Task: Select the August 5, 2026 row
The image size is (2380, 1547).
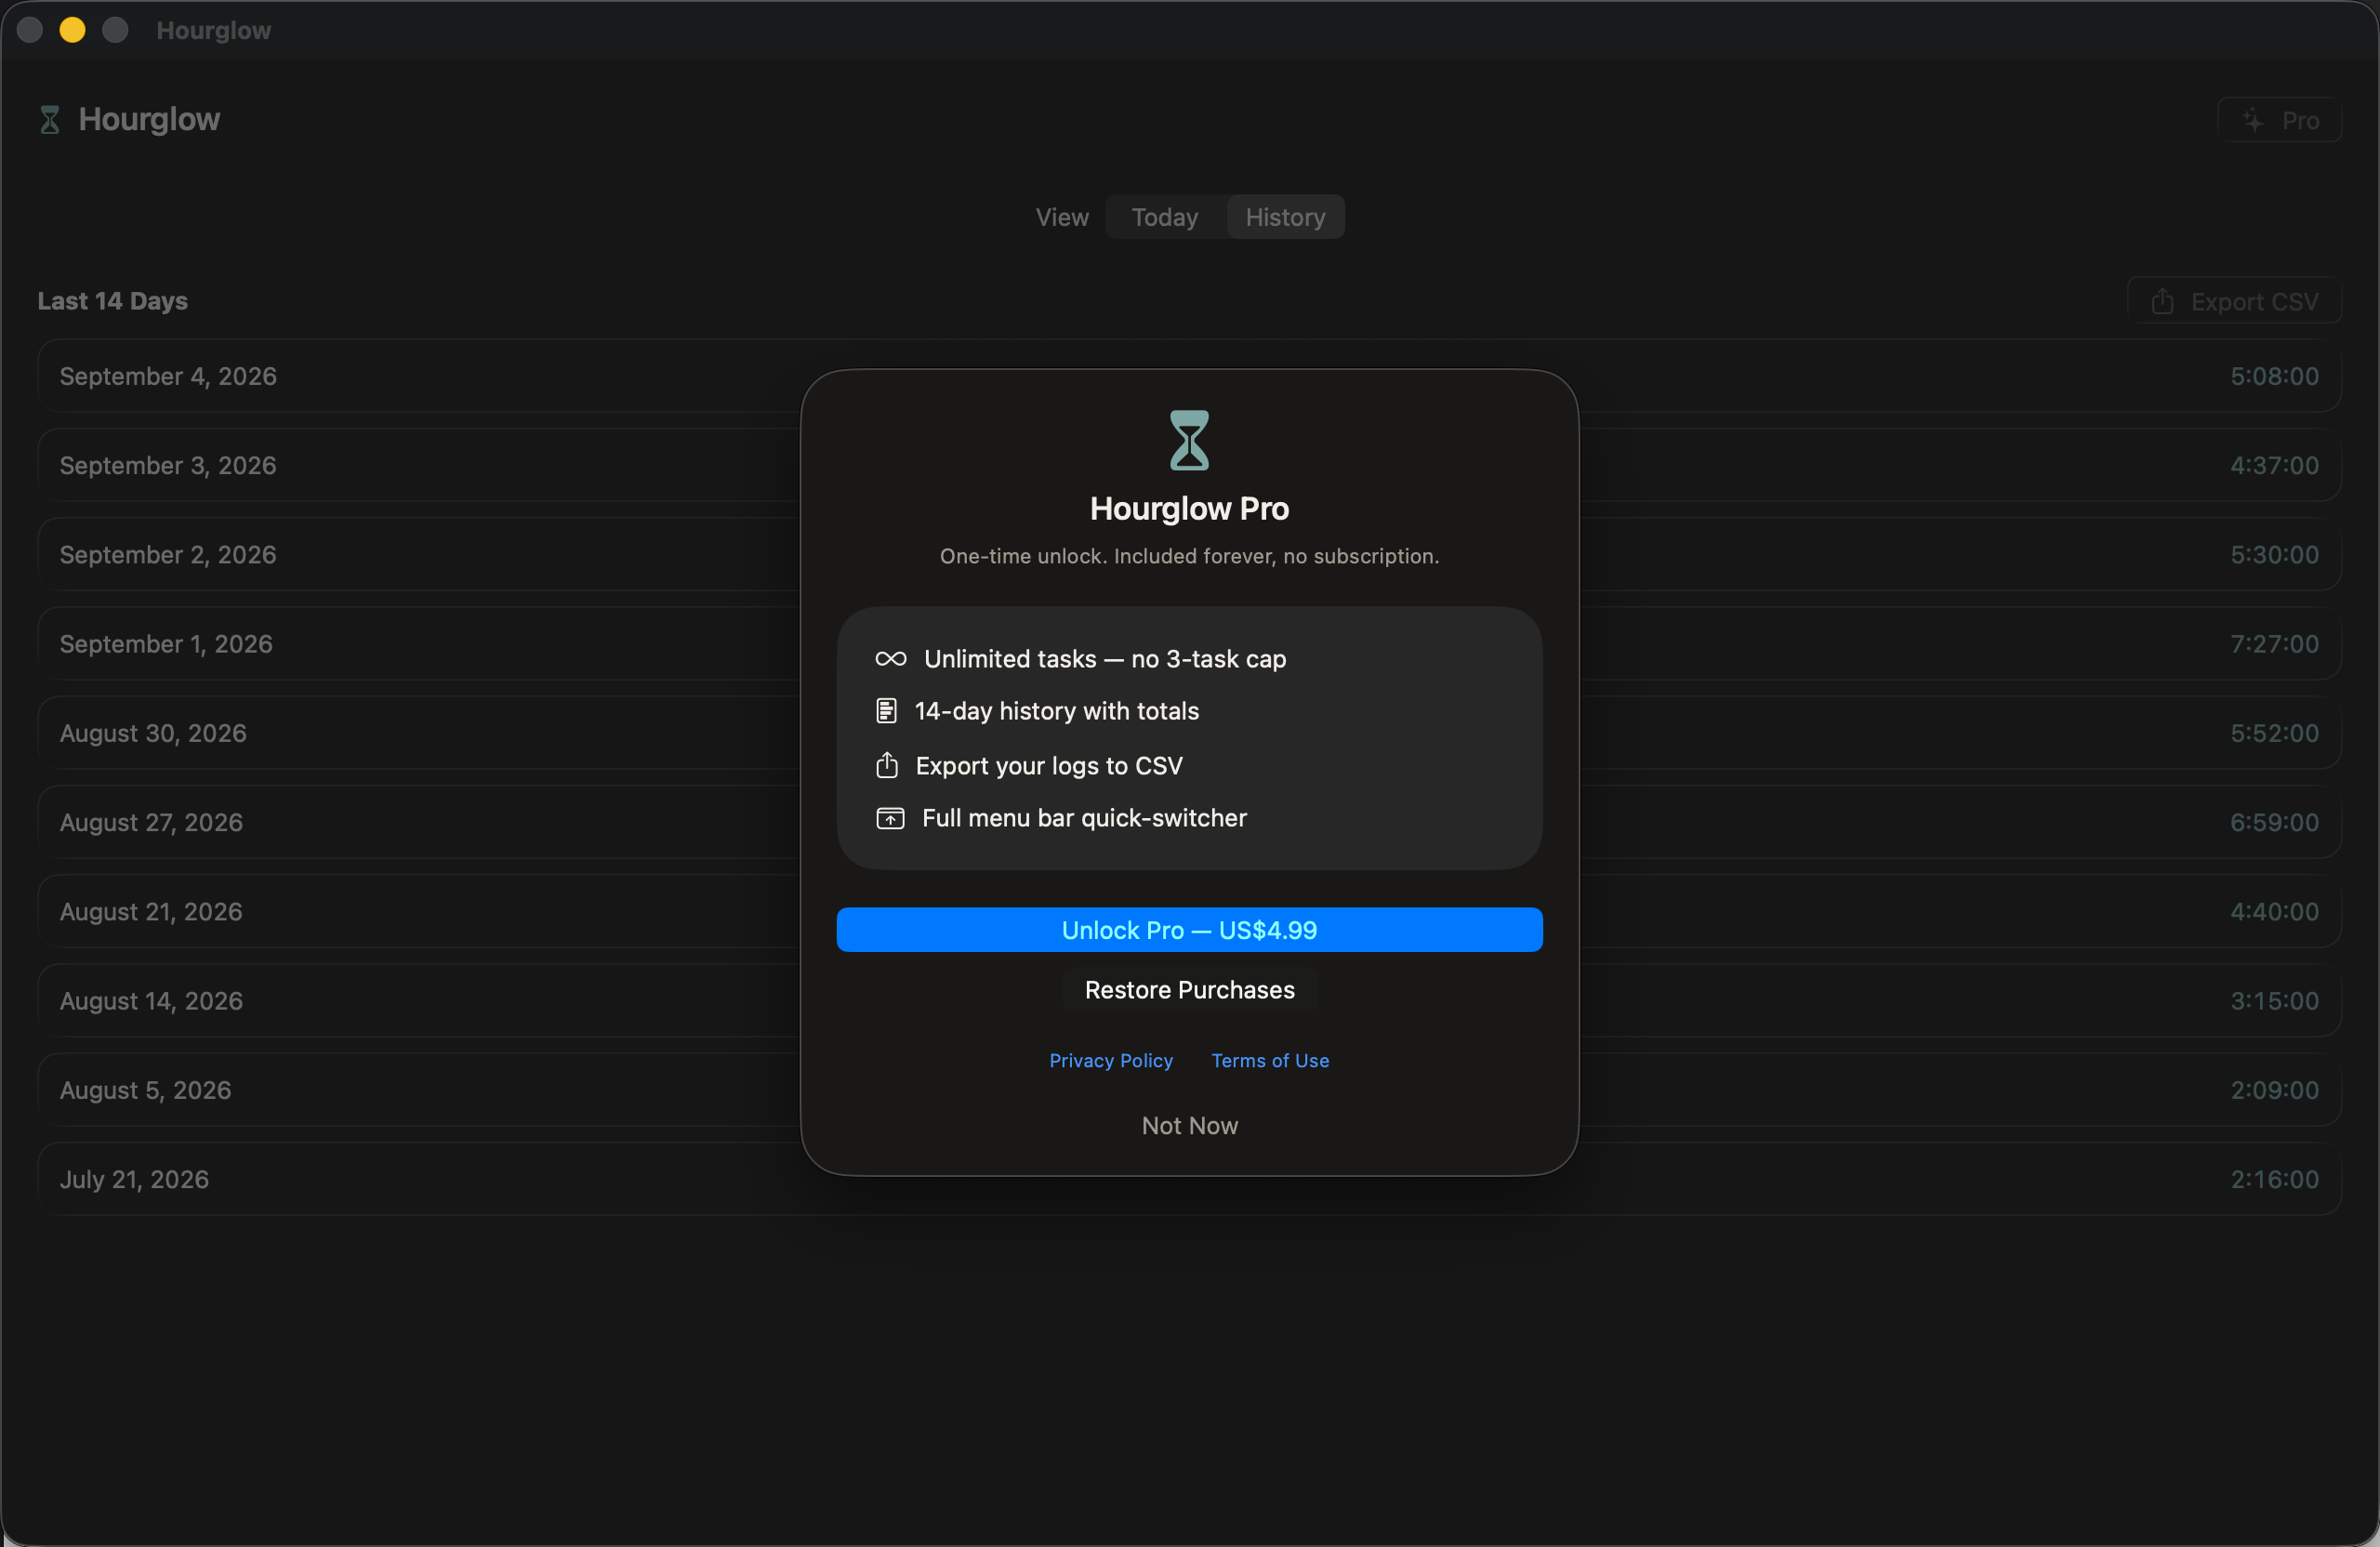Action: [1189, 1090]
